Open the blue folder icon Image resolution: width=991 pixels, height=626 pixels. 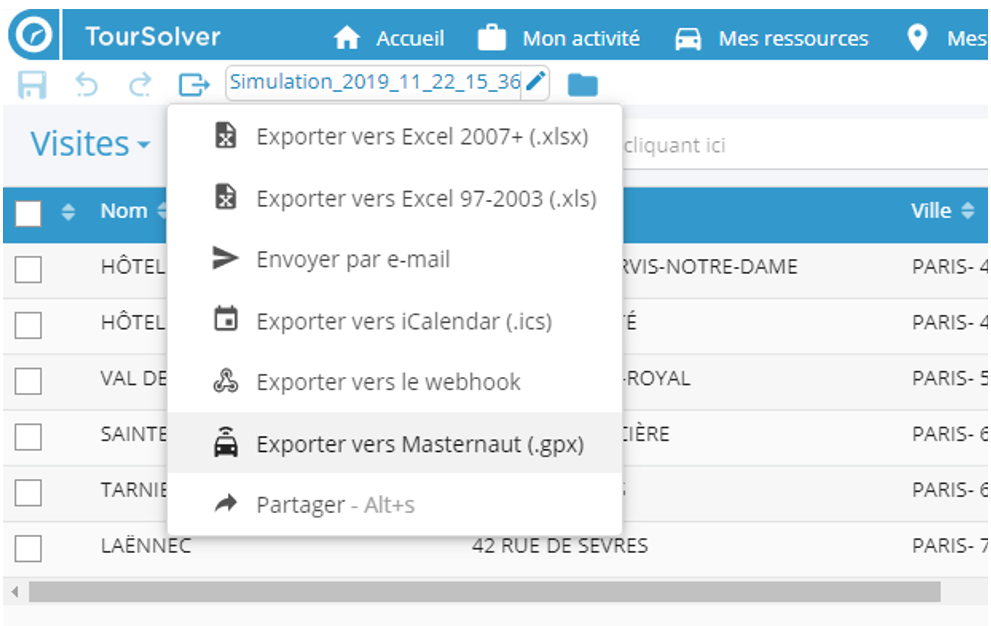tap(582, 85)
